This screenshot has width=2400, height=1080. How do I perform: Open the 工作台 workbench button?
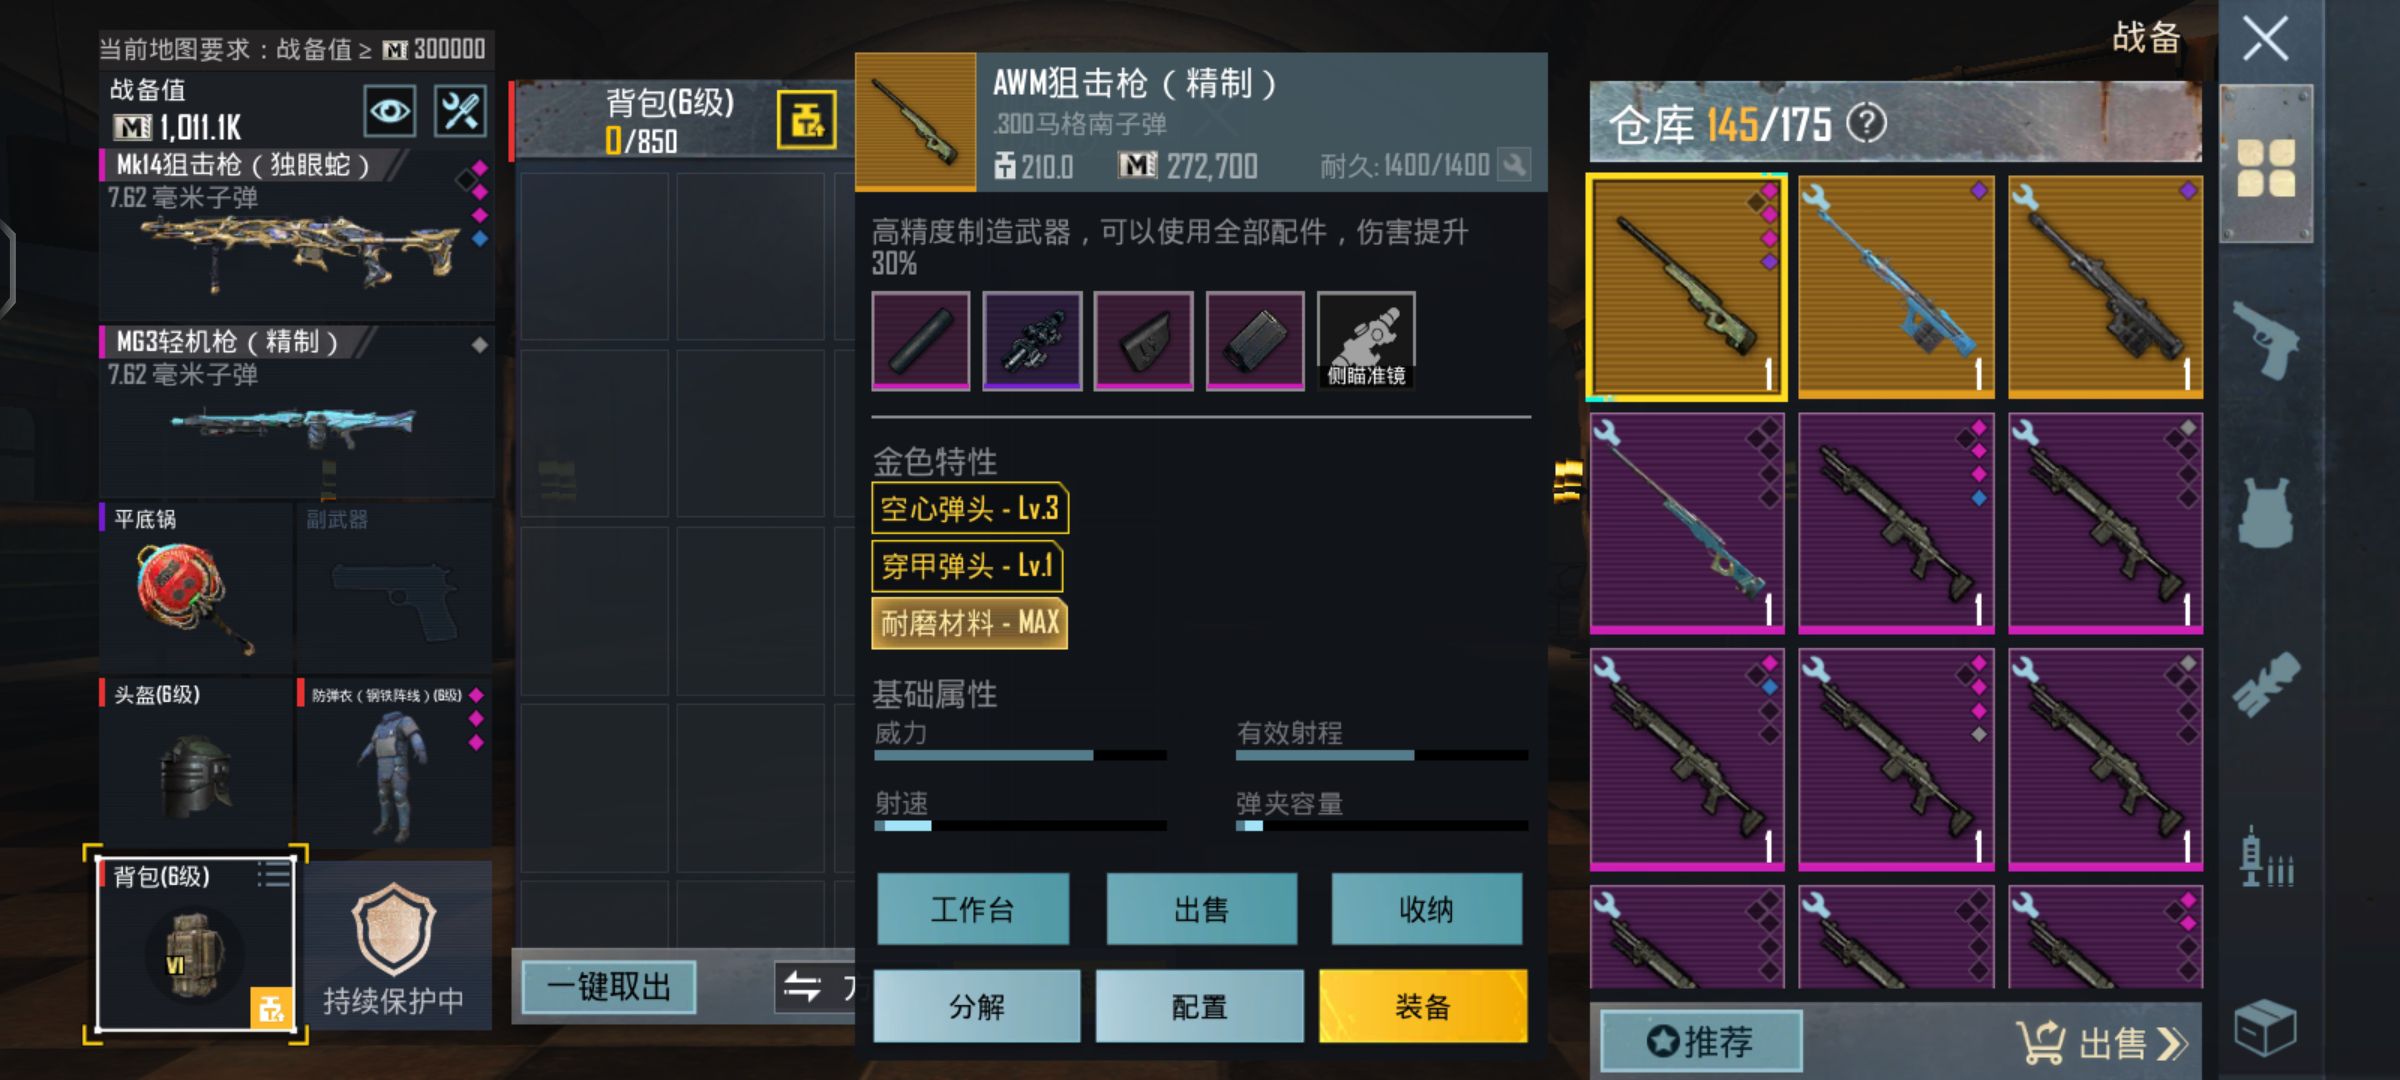(973, 909)
